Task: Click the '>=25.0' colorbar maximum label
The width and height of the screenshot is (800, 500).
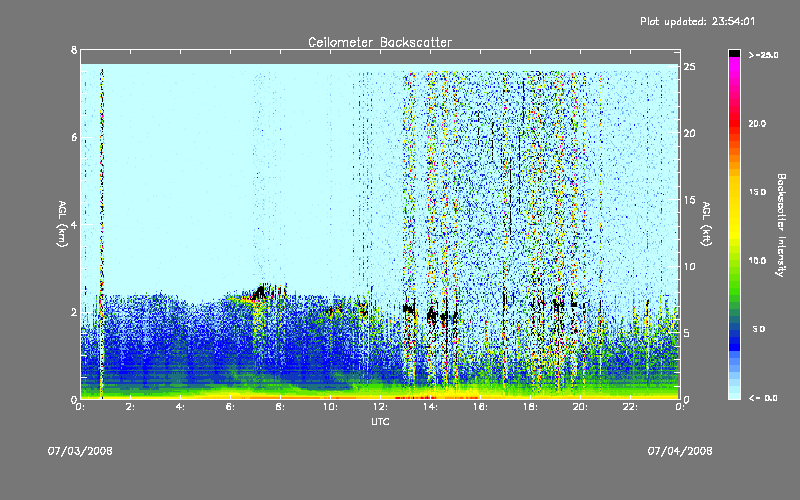Action: click(x=764, y=55)
